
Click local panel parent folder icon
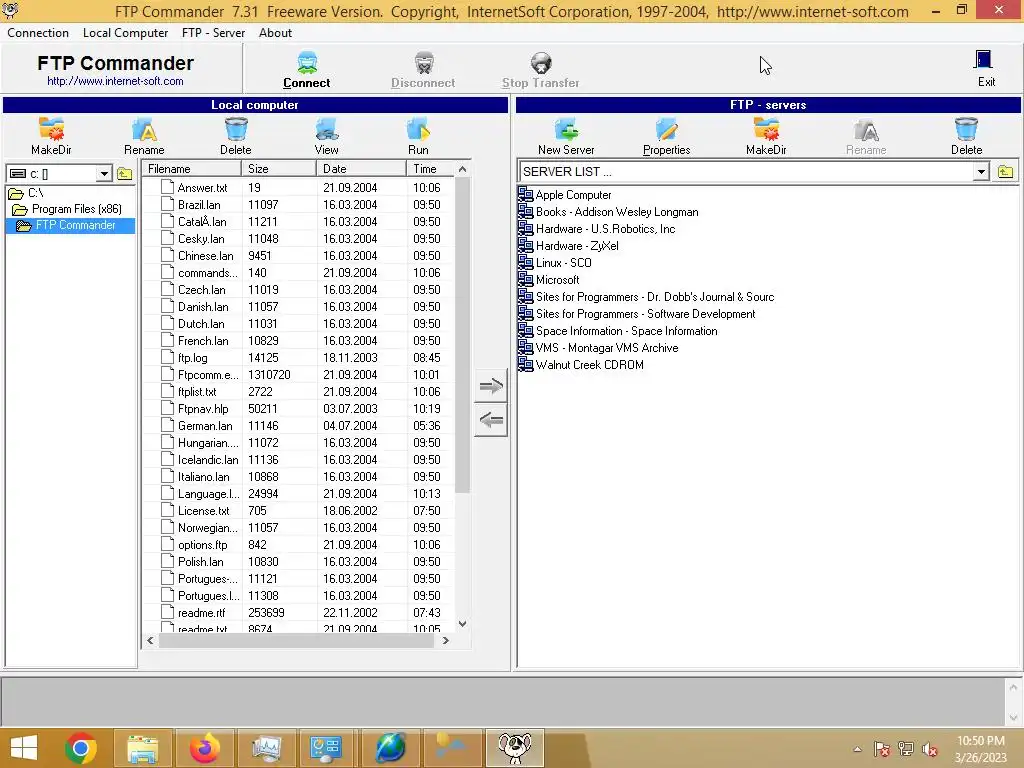[x=125, y=174]
